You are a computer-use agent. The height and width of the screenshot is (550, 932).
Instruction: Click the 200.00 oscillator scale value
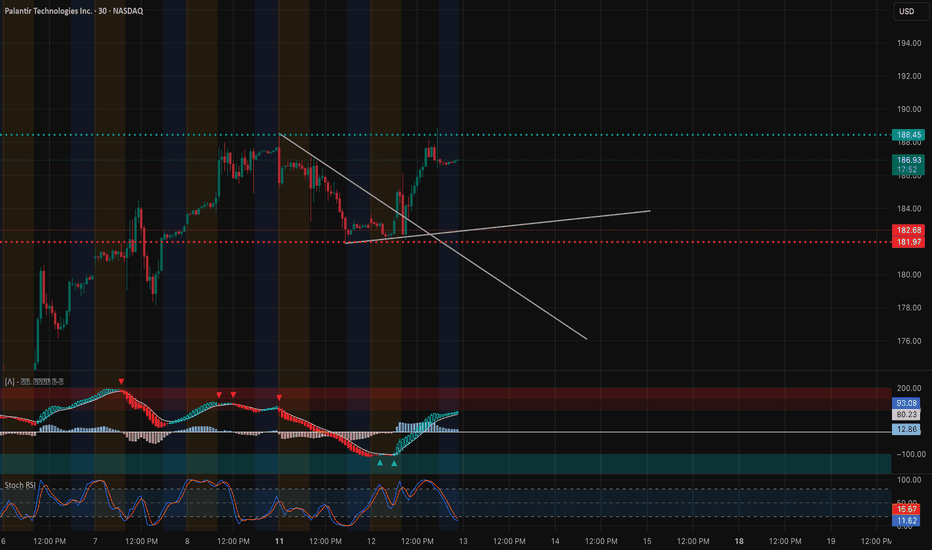909,388
